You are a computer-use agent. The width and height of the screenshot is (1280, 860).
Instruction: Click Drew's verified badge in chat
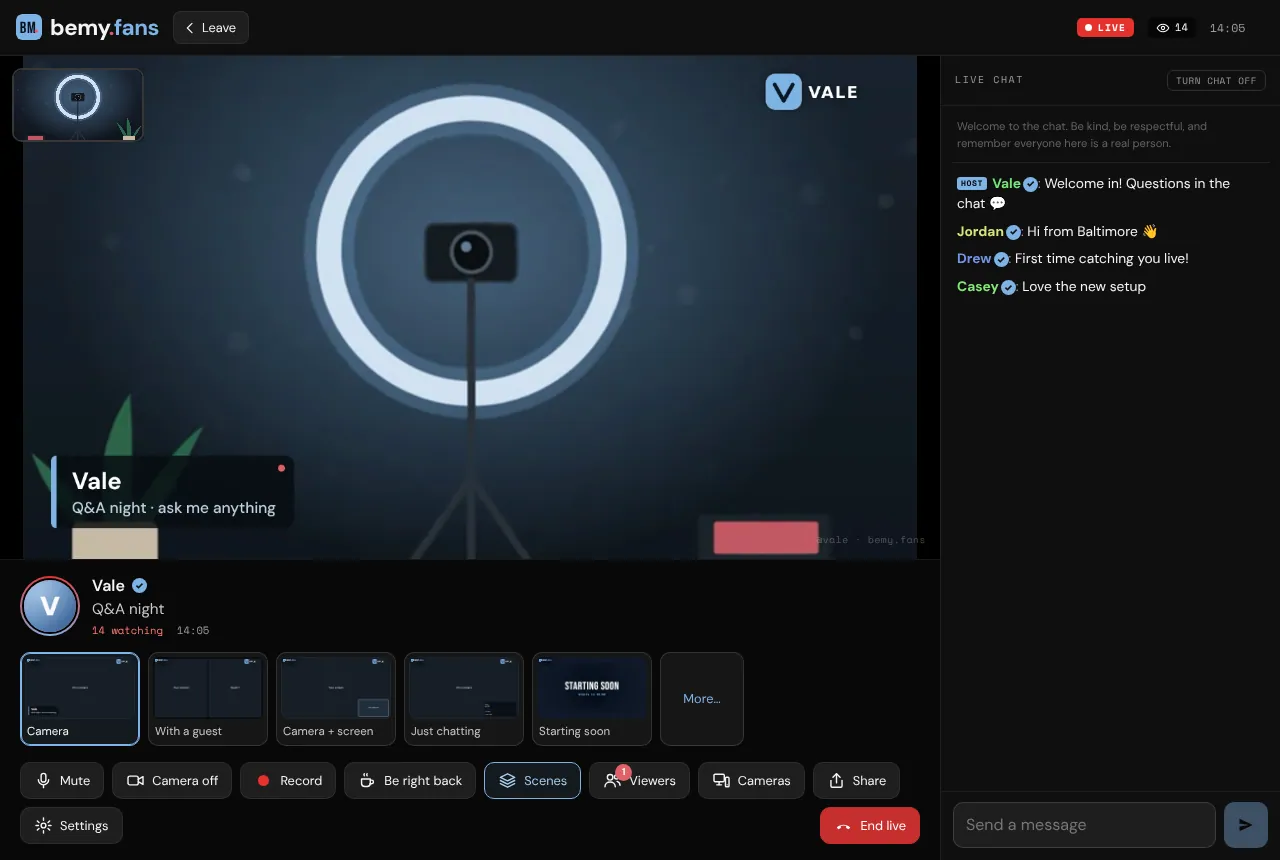1001,259
